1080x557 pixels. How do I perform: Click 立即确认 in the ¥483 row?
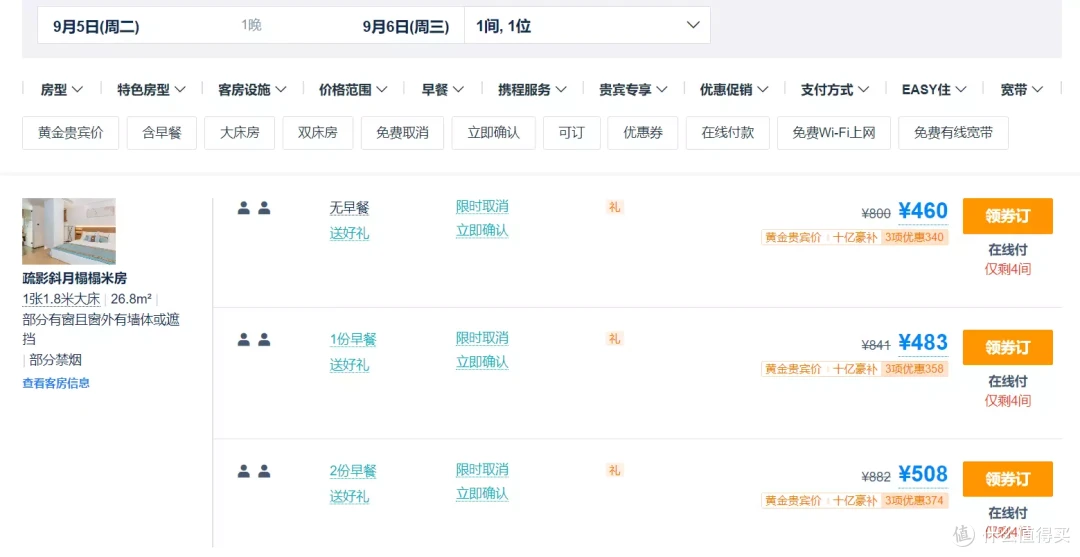(x=482, y=362)
